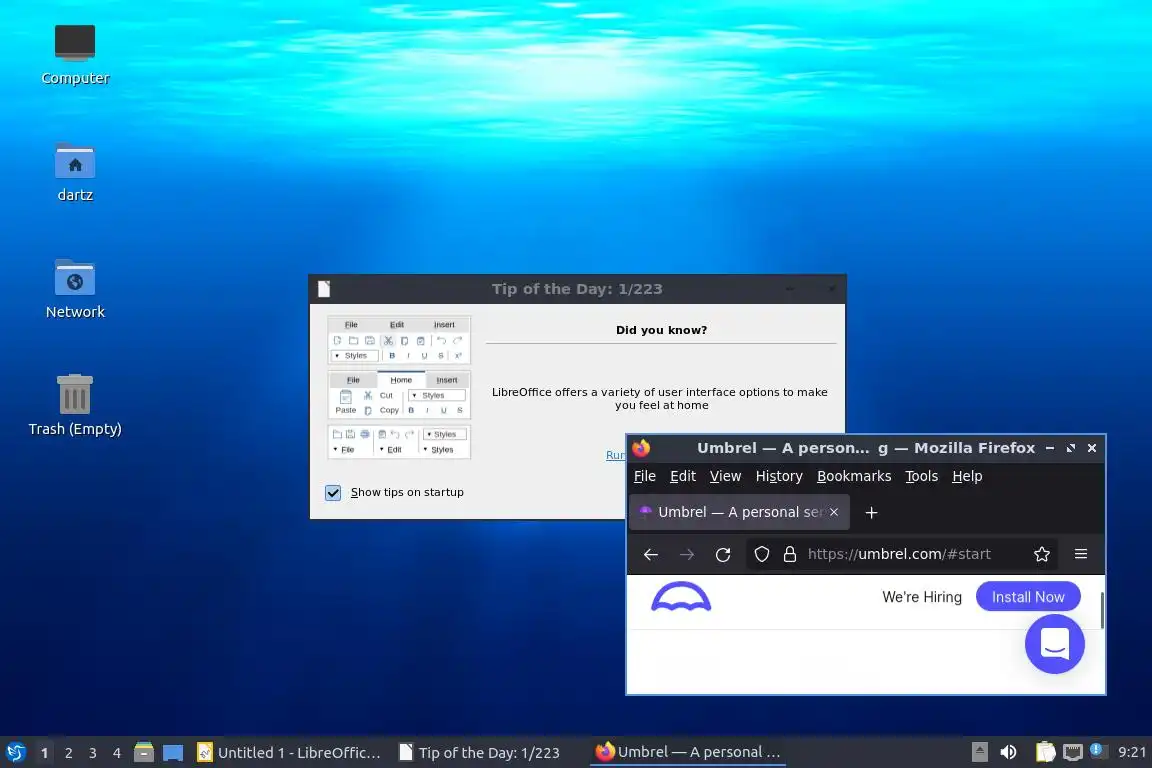Go back in Firefox
The height and width of the screenshot is (768, 1152).
650,554
